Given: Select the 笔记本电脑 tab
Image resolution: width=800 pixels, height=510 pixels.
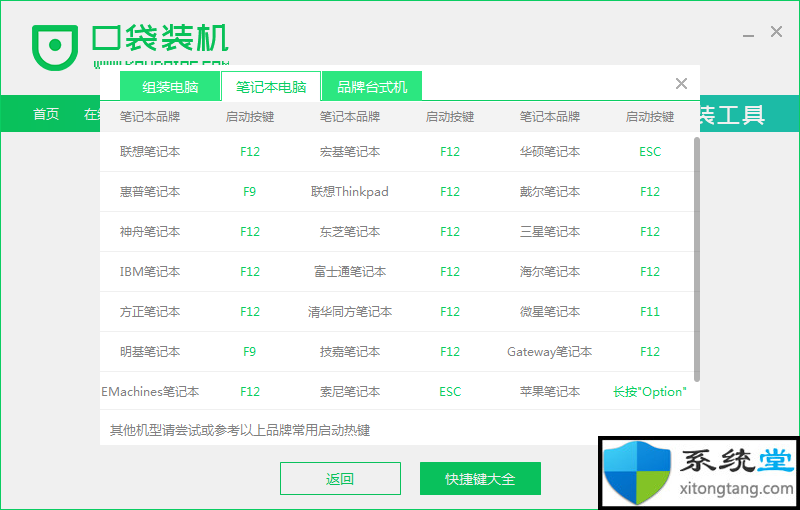Looking at the screenshot, I should click(271, 87).
